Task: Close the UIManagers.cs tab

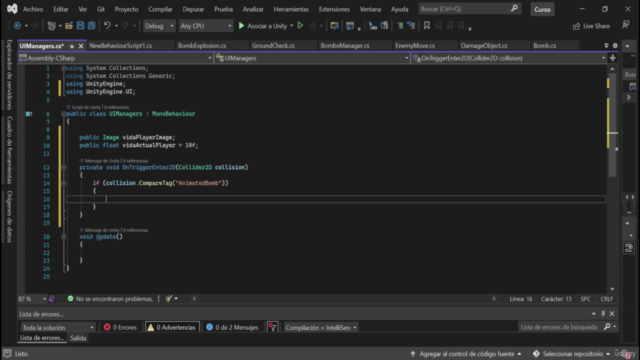Action: [x=81, y=46]
